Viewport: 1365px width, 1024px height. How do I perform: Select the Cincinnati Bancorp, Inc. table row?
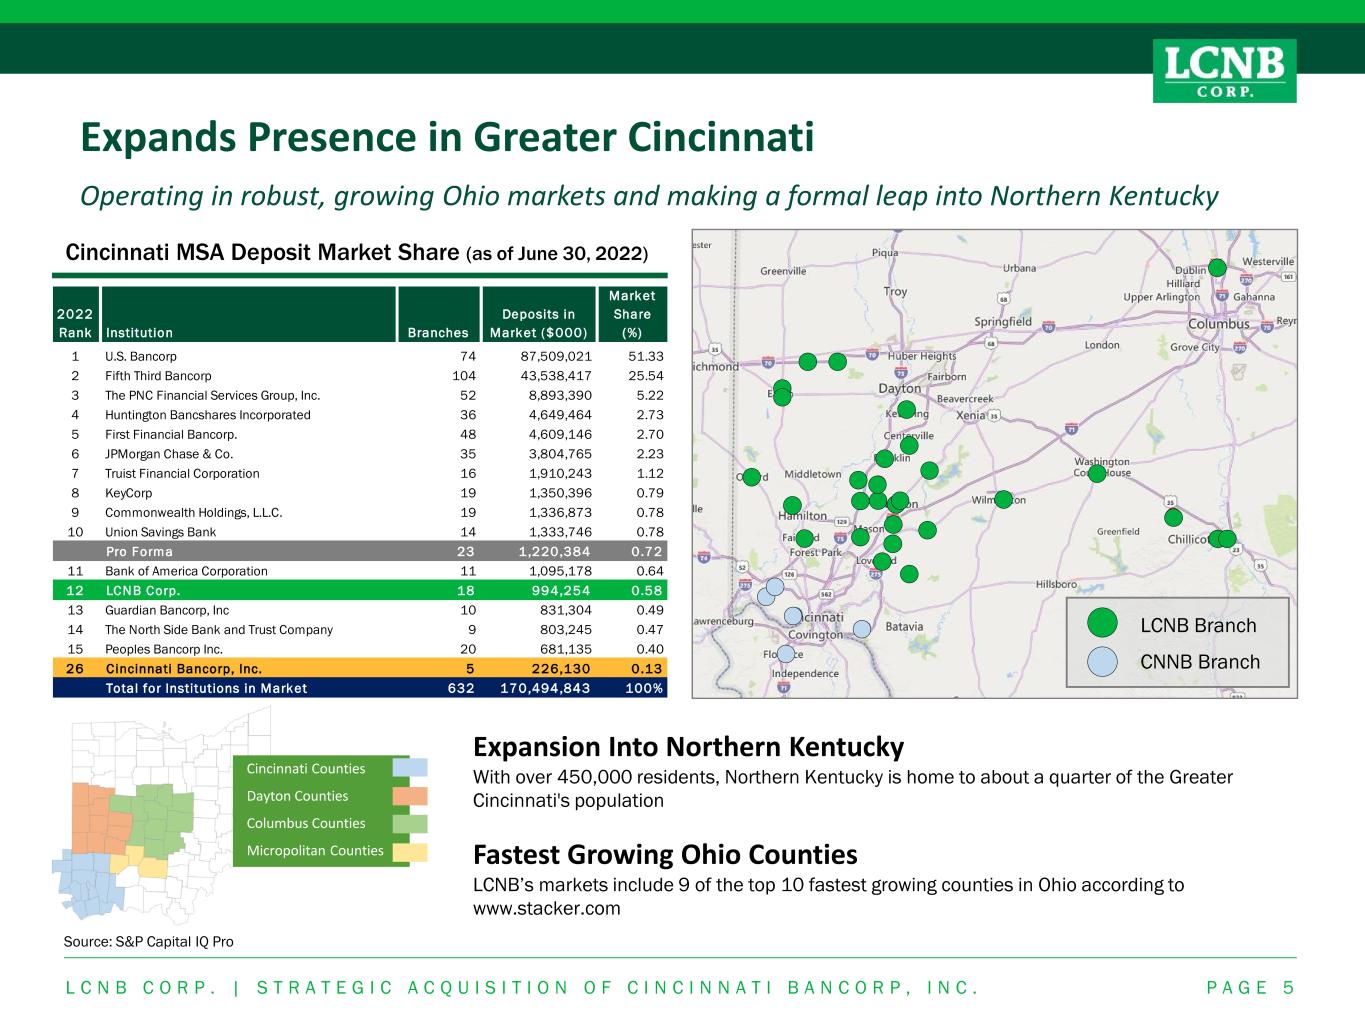(x=360, y=668)
